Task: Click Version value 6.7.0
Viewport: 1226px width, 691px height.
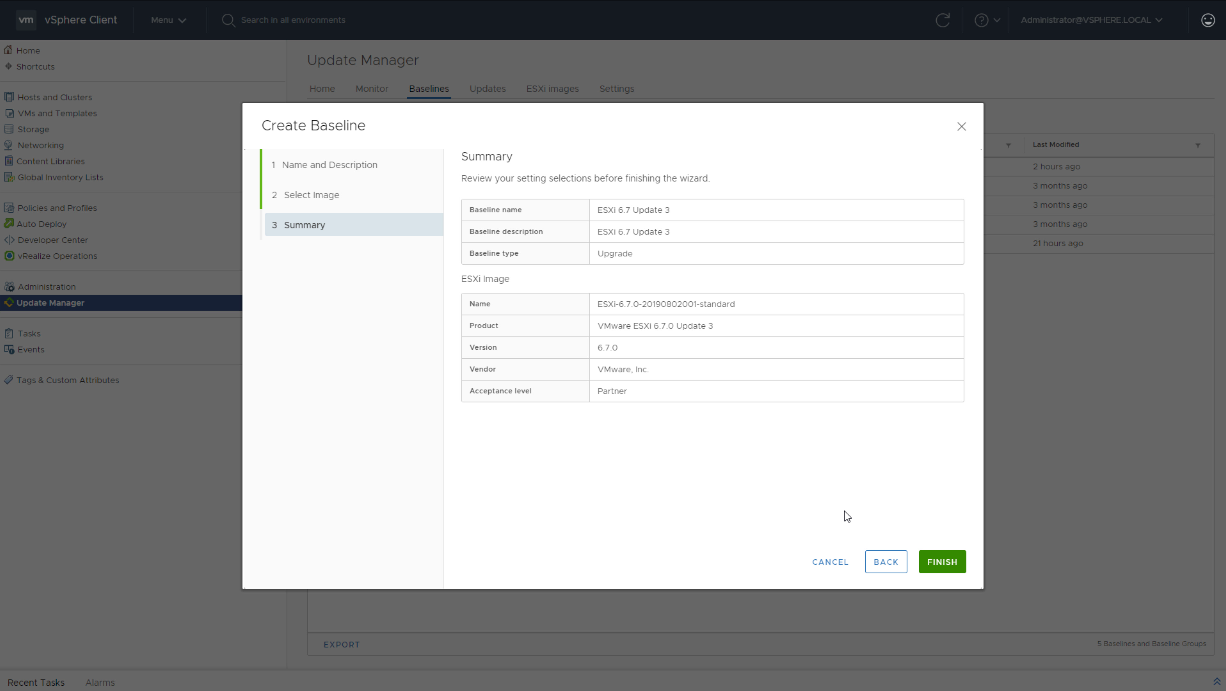Action: point(607,348)
